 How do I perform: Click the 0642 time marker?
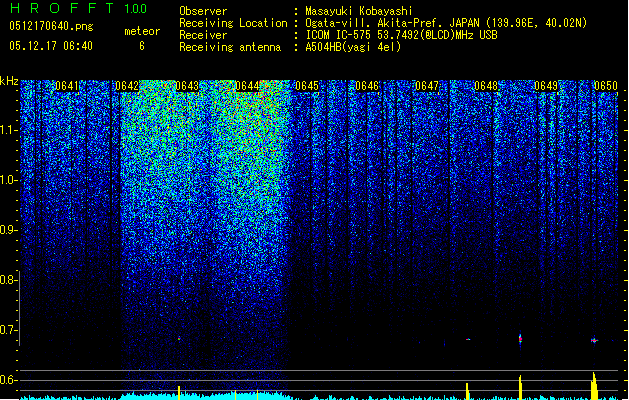127,86
